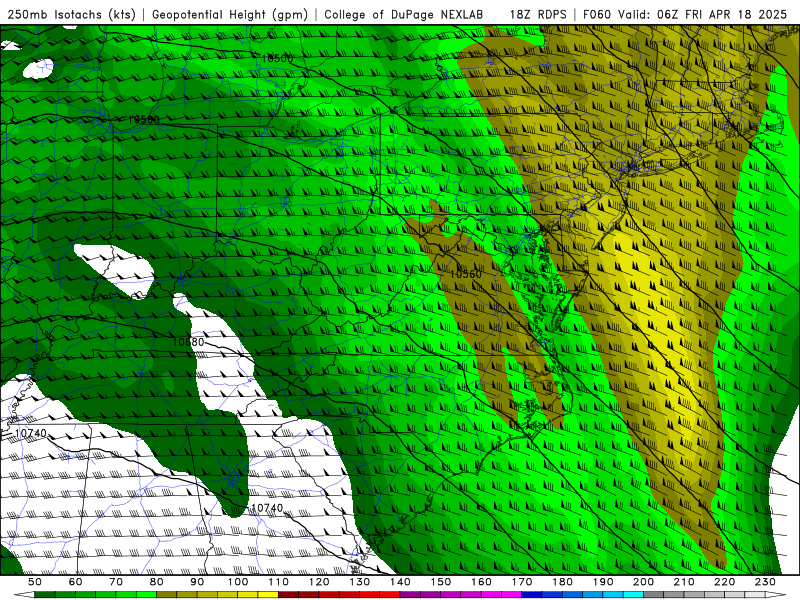Pick the dark red swatch starting at 110

point(288,594)
